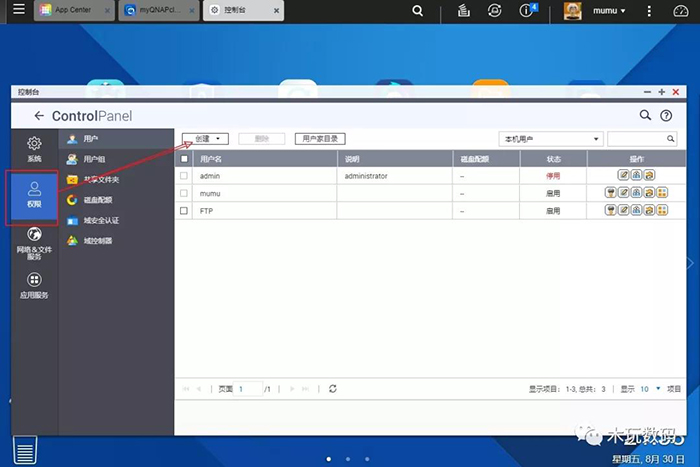Edit FTP shared folder permission icon
The height and width of the screenshot is (467, 700).
[650, 210]
